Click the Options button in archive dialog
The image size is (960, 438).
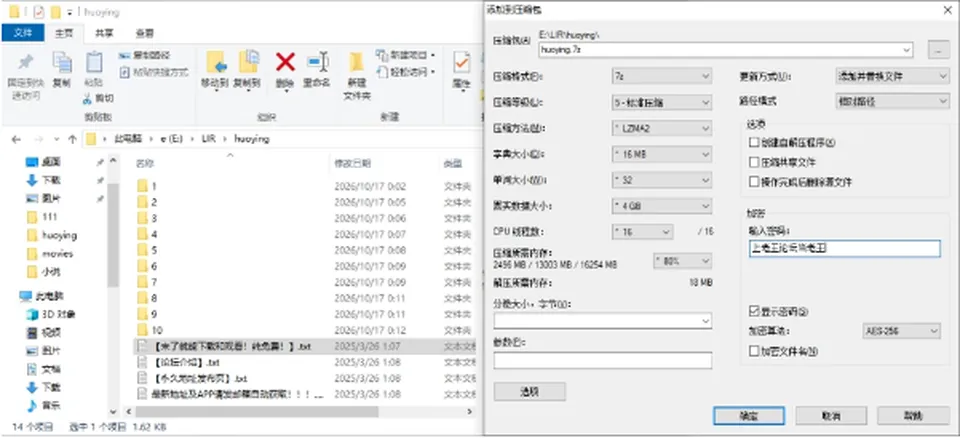pyautogui.click(x=530, y=391)
